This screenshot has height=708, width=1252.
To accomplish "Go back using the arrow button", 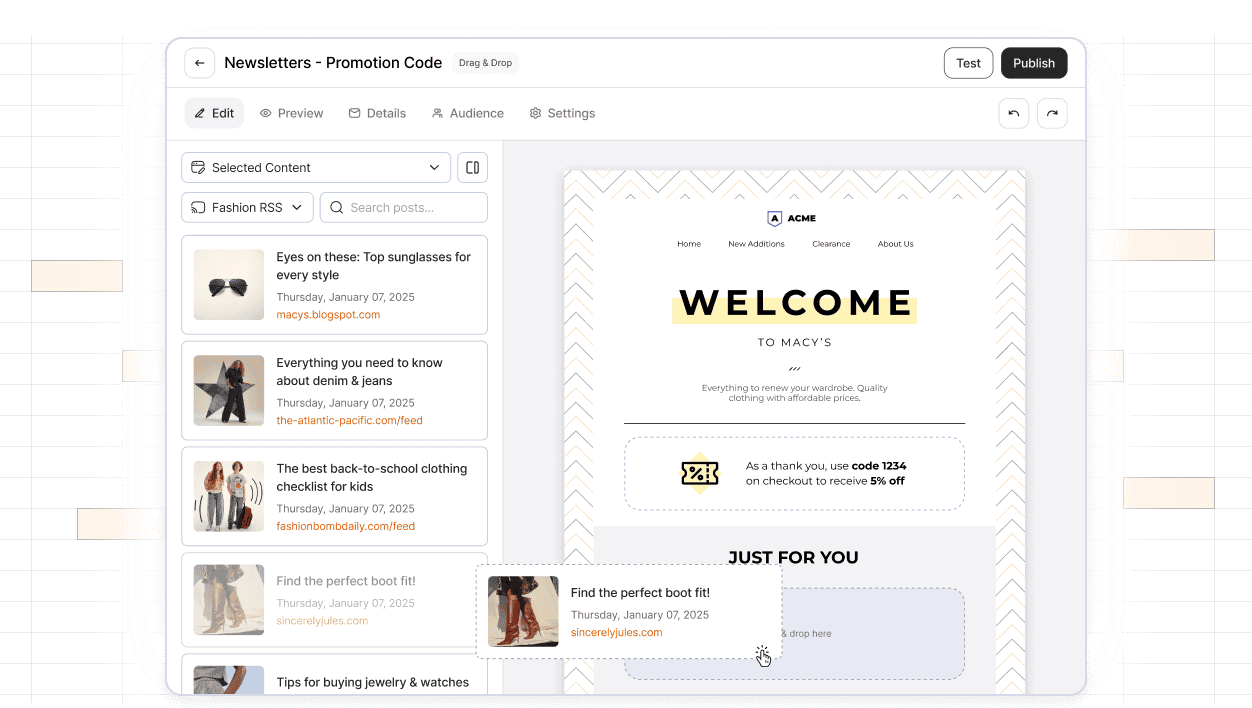I will (200, 63).
